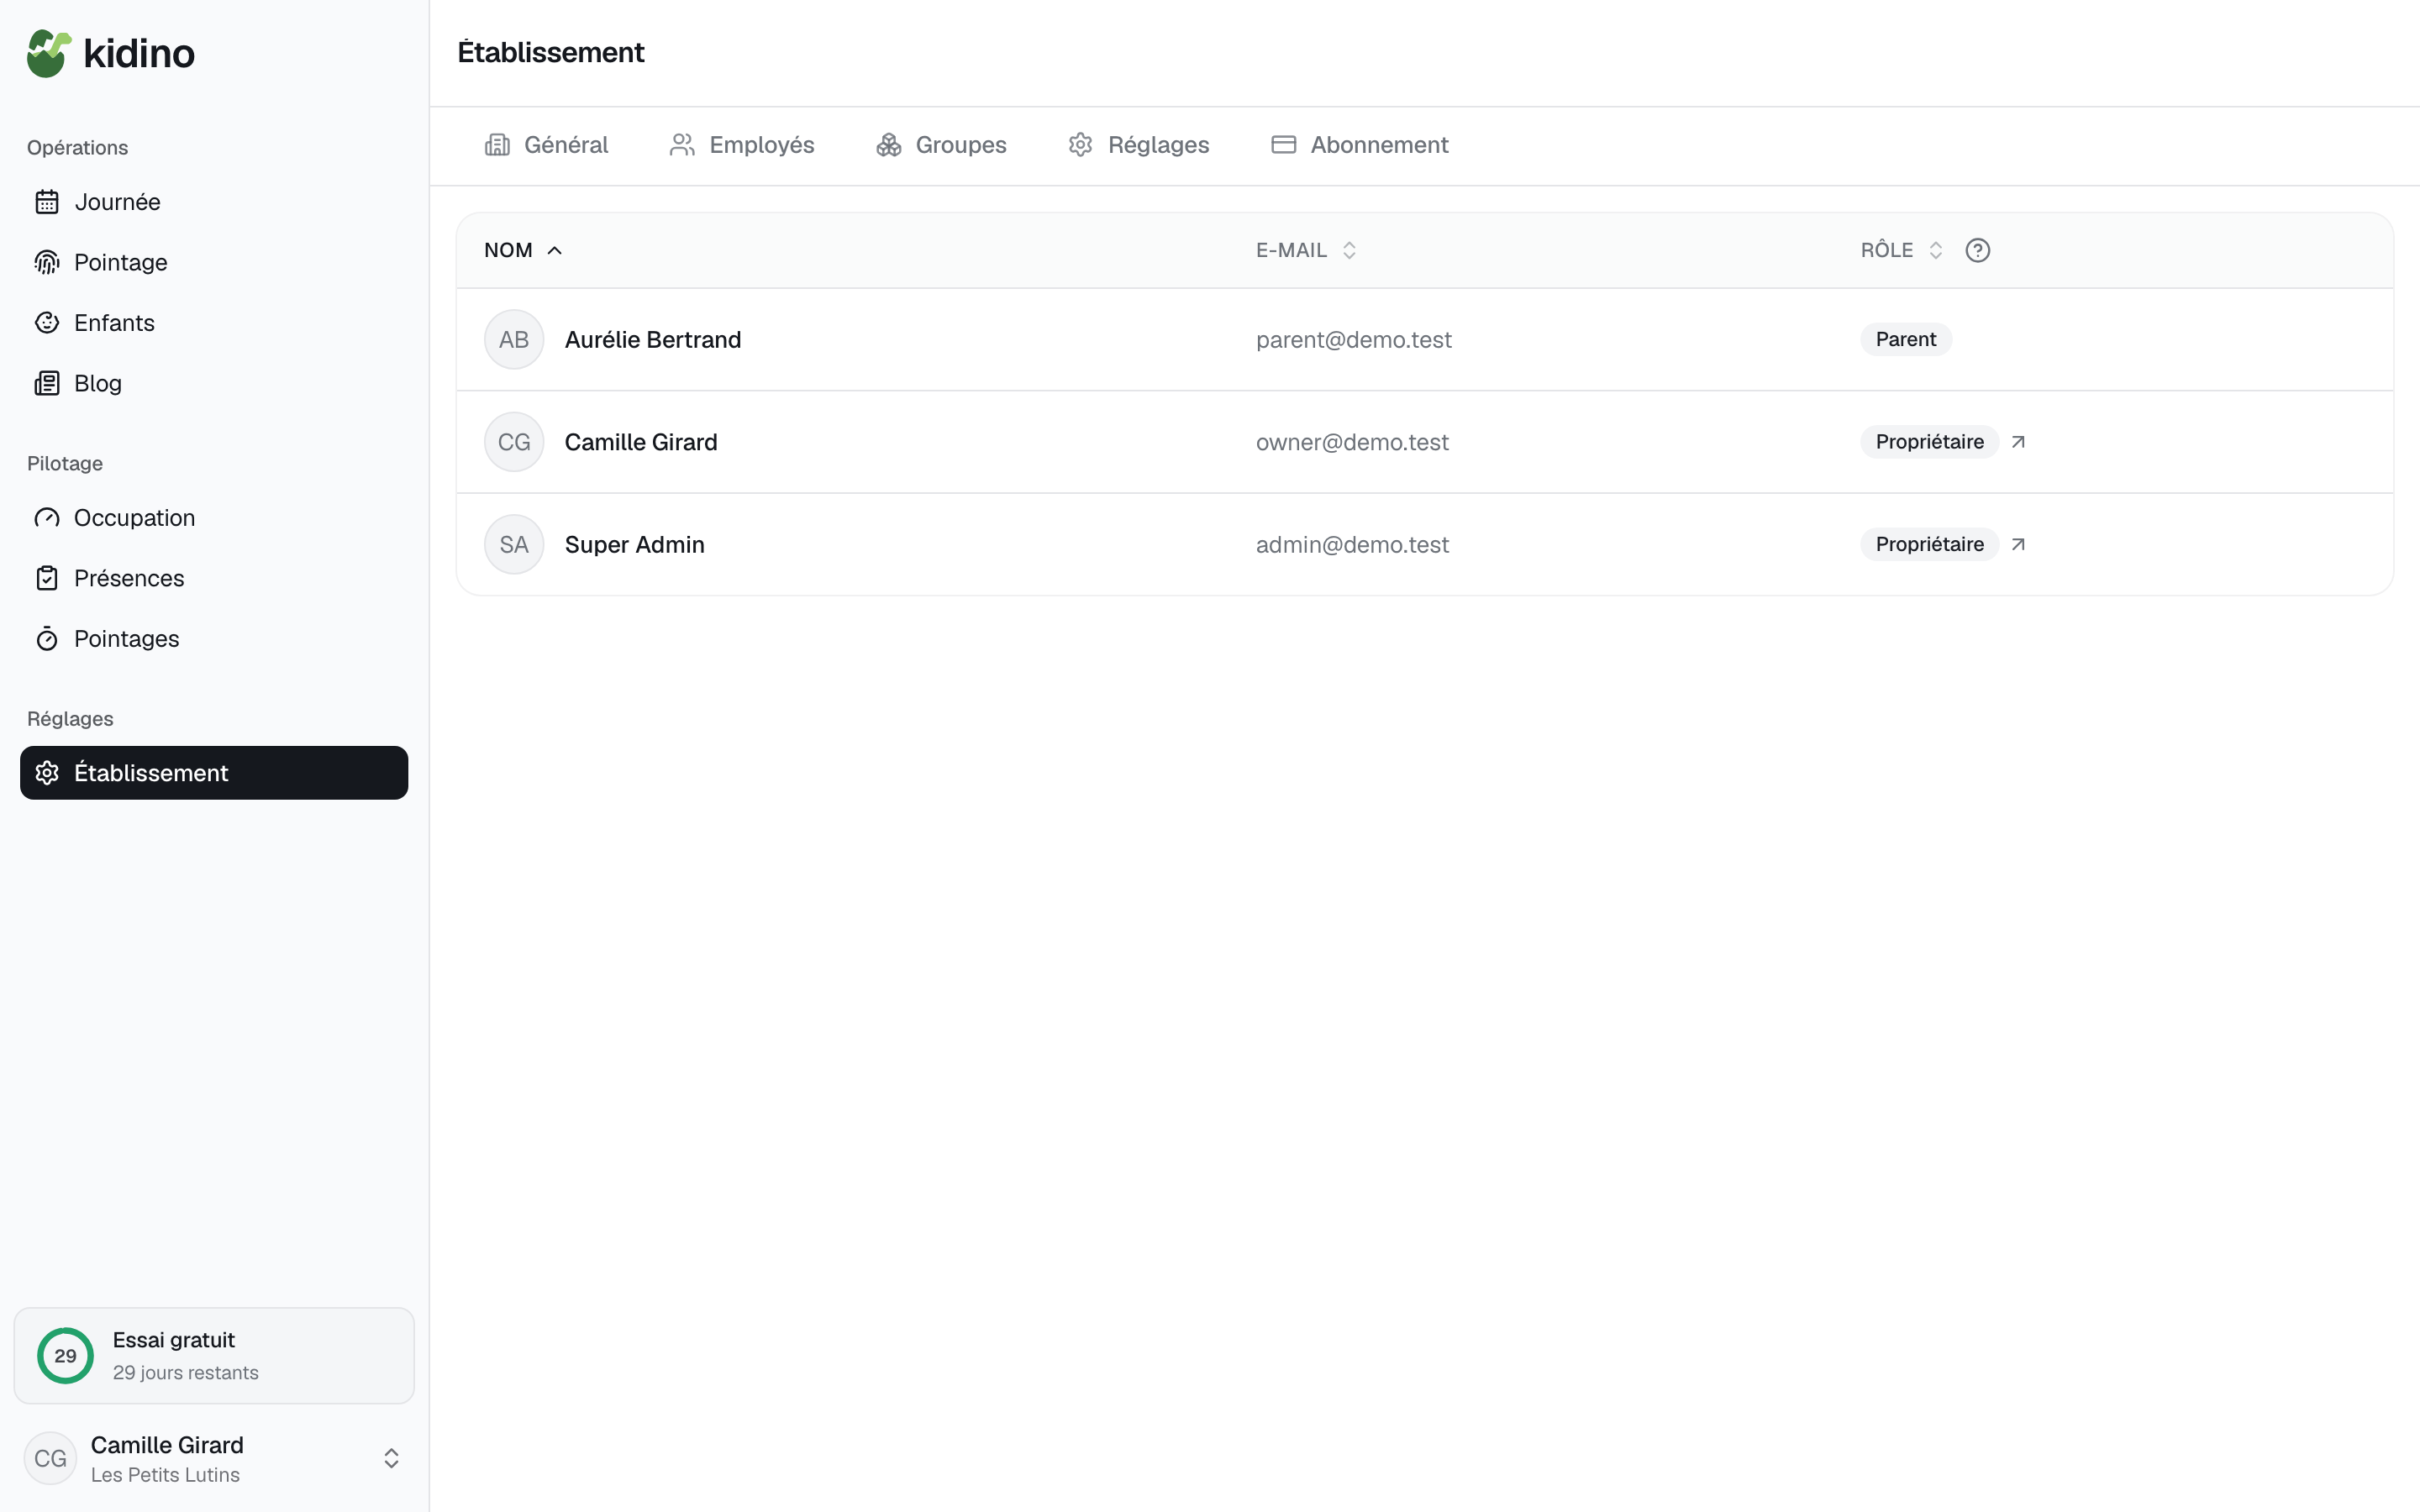Sort the table by Nom column
The height and width of the screenshot is (1512, 2420).
pos(523,250)
